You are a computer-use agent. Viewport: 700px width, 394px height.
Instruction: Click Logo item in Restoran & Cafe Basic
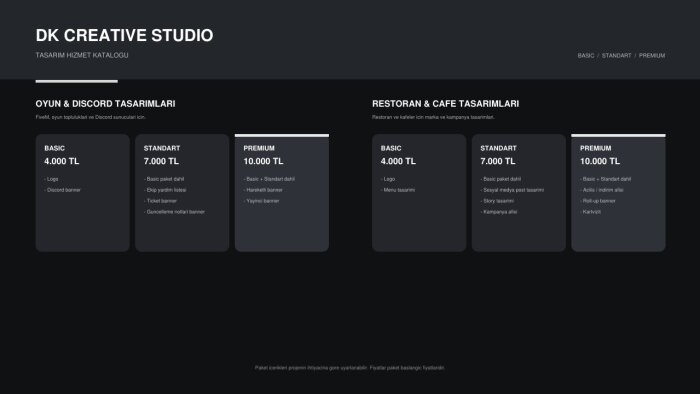click(x=388, y=179)
